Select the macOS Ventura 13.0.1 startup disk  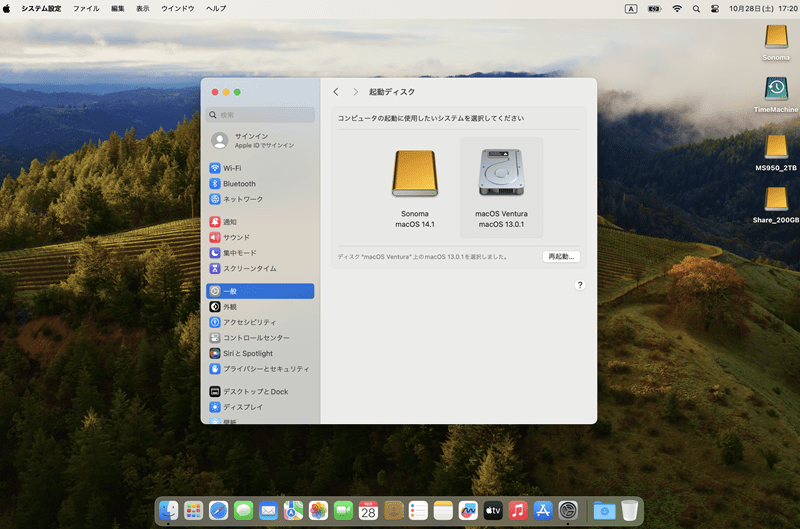501,187
